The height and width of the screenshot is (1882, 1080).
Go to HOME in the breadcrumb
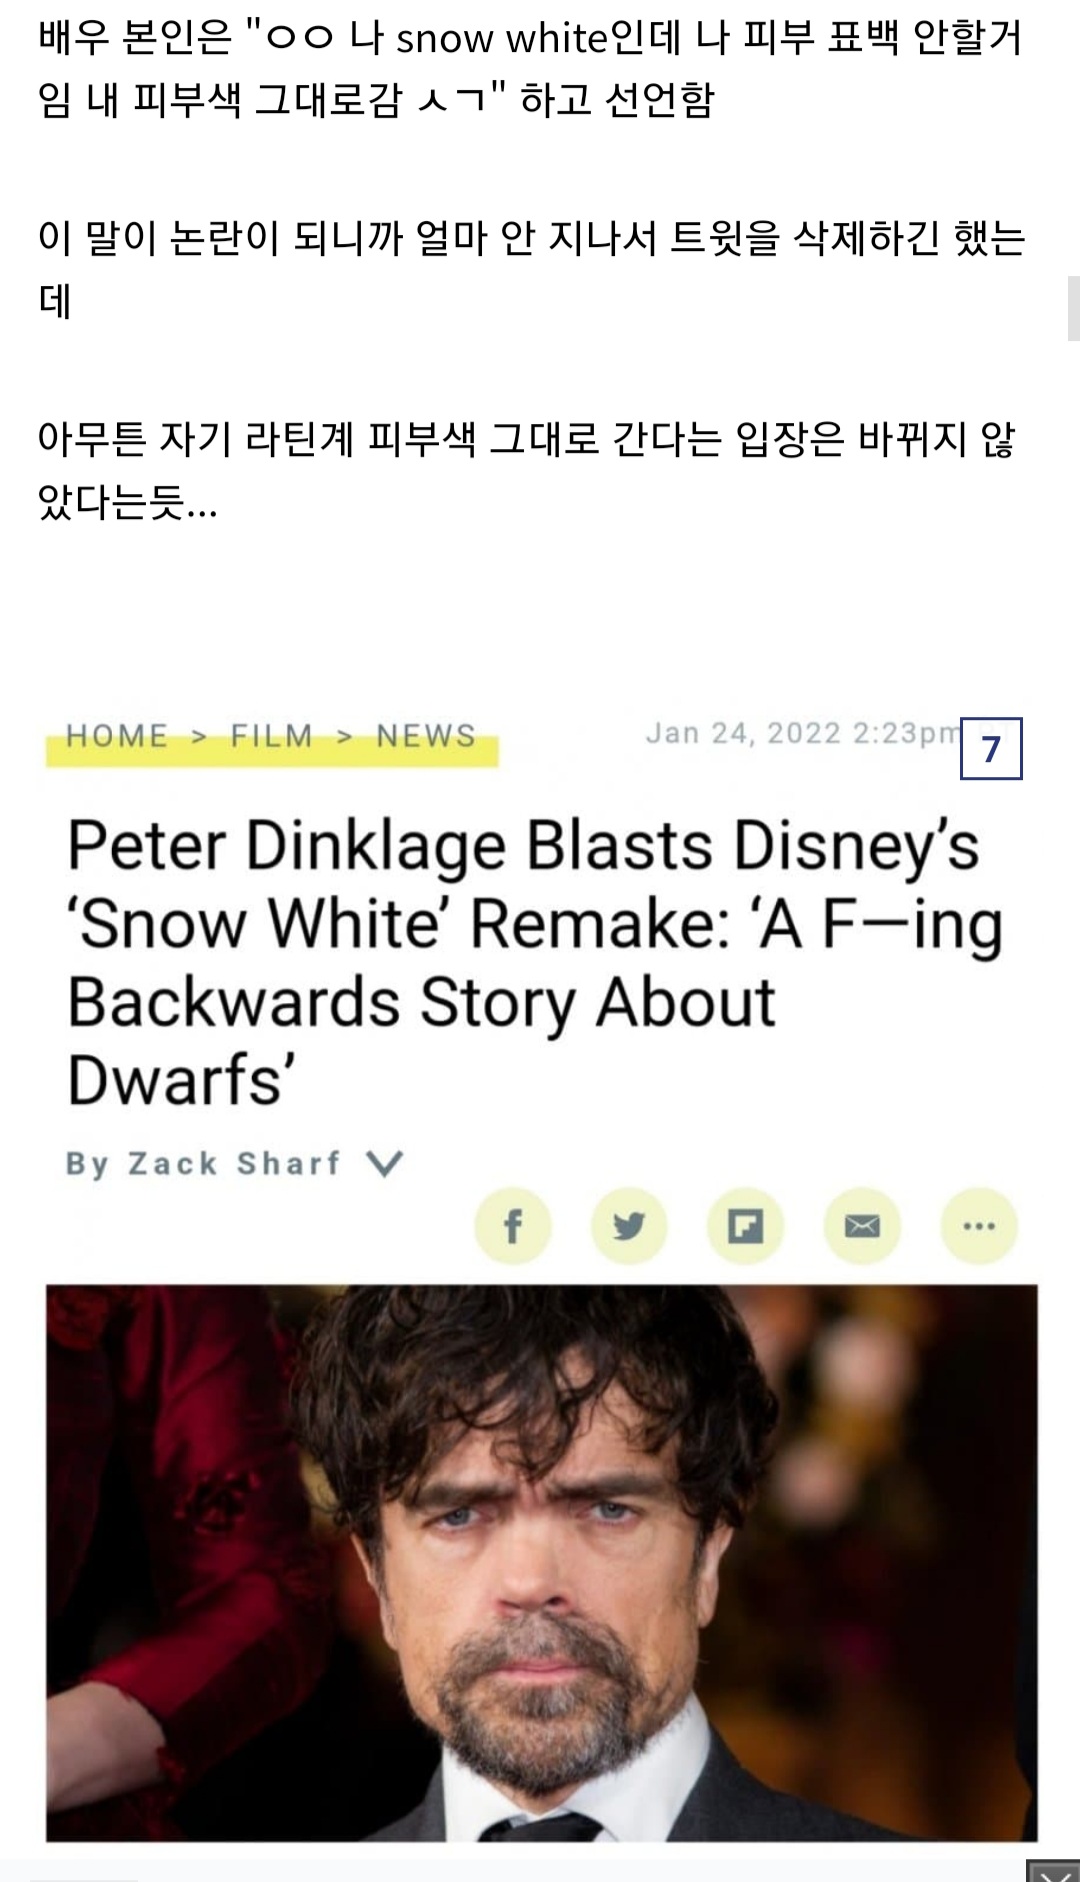117,736
